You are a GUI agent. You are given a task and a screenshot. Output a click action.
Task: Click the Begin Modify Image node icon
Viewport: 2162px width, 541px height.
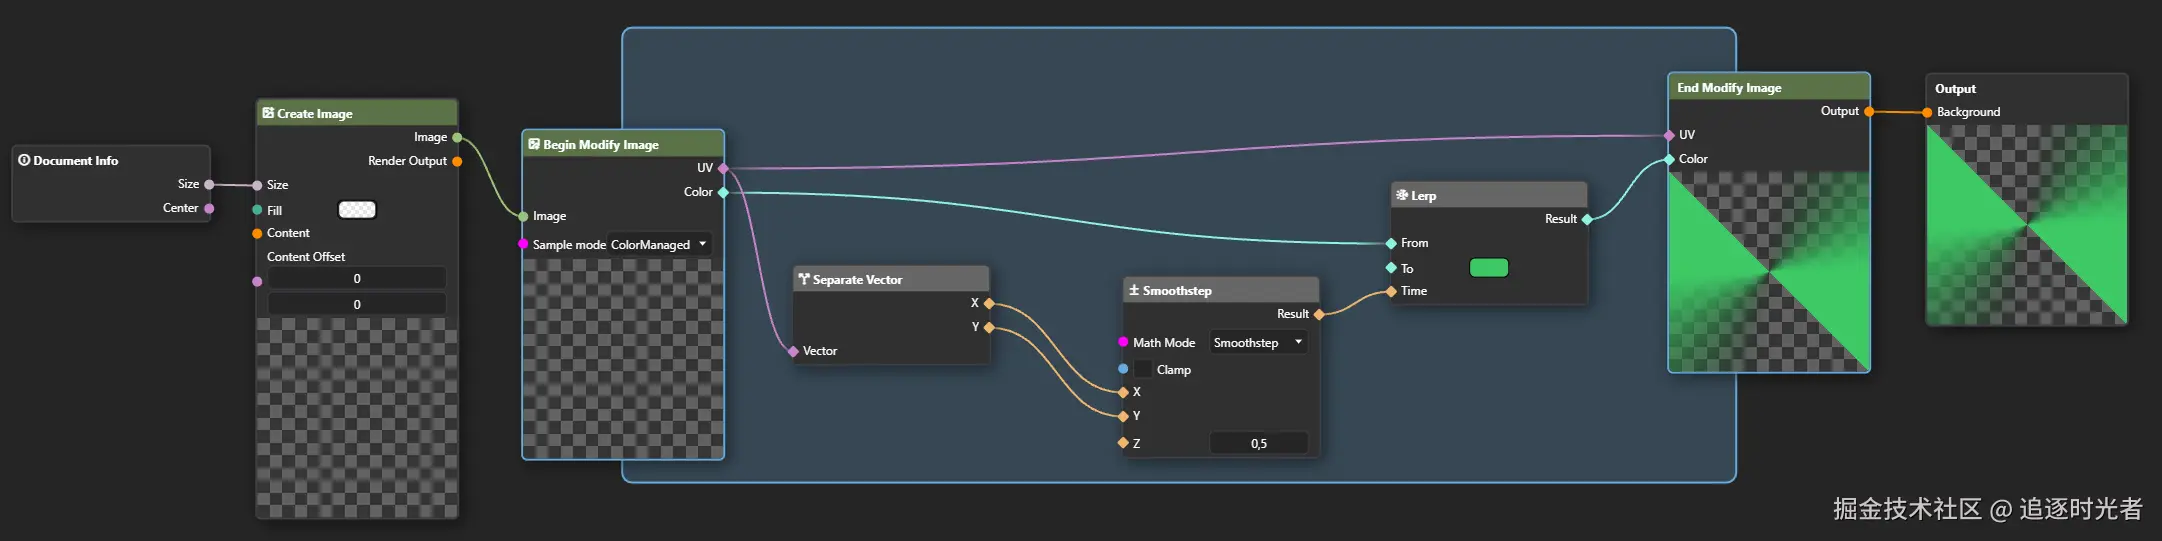(x=534, y=144)
